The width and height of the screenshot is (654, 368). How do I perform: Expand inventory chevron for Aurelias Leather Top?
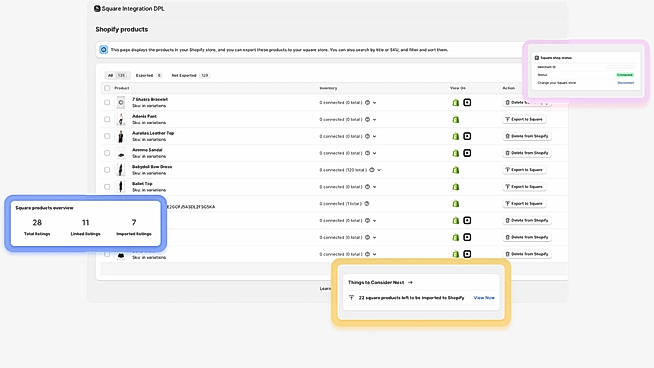[375, 136]
